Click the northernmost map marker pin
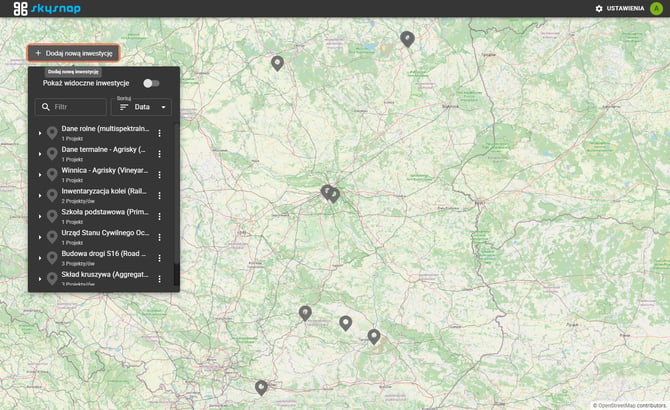Viewport: 670px width, 410px height. pyautogui.click(x=407, y=39)
